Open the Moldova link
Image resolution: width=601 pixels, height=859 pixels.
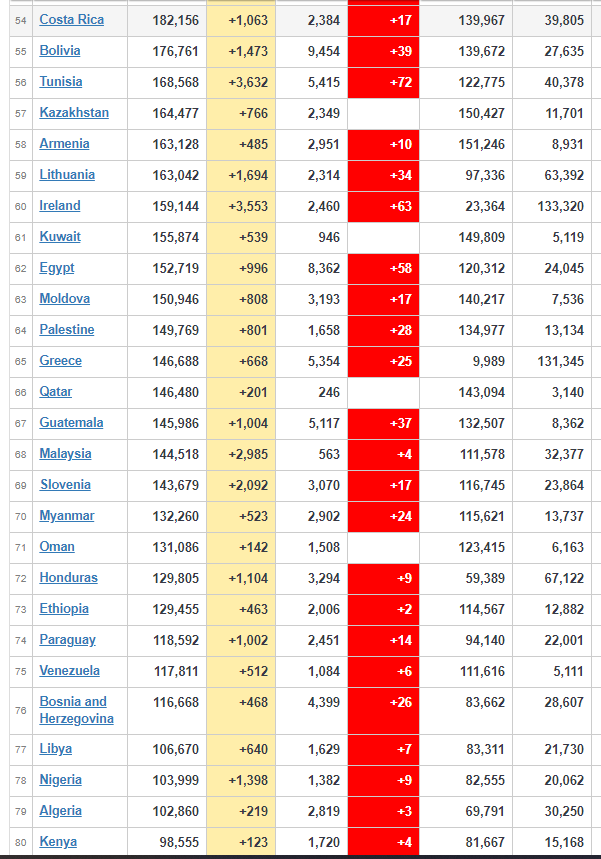click(x=65, y=299)
